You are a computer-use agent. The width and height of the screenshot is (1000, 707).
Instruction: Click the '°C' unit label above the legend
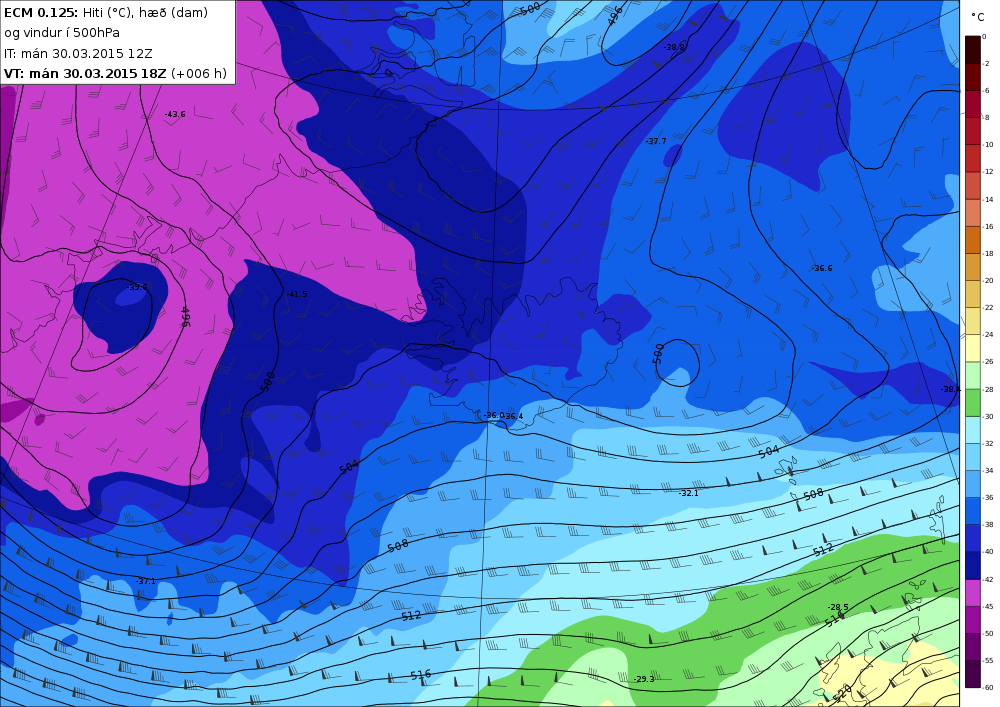pos(978,17)
